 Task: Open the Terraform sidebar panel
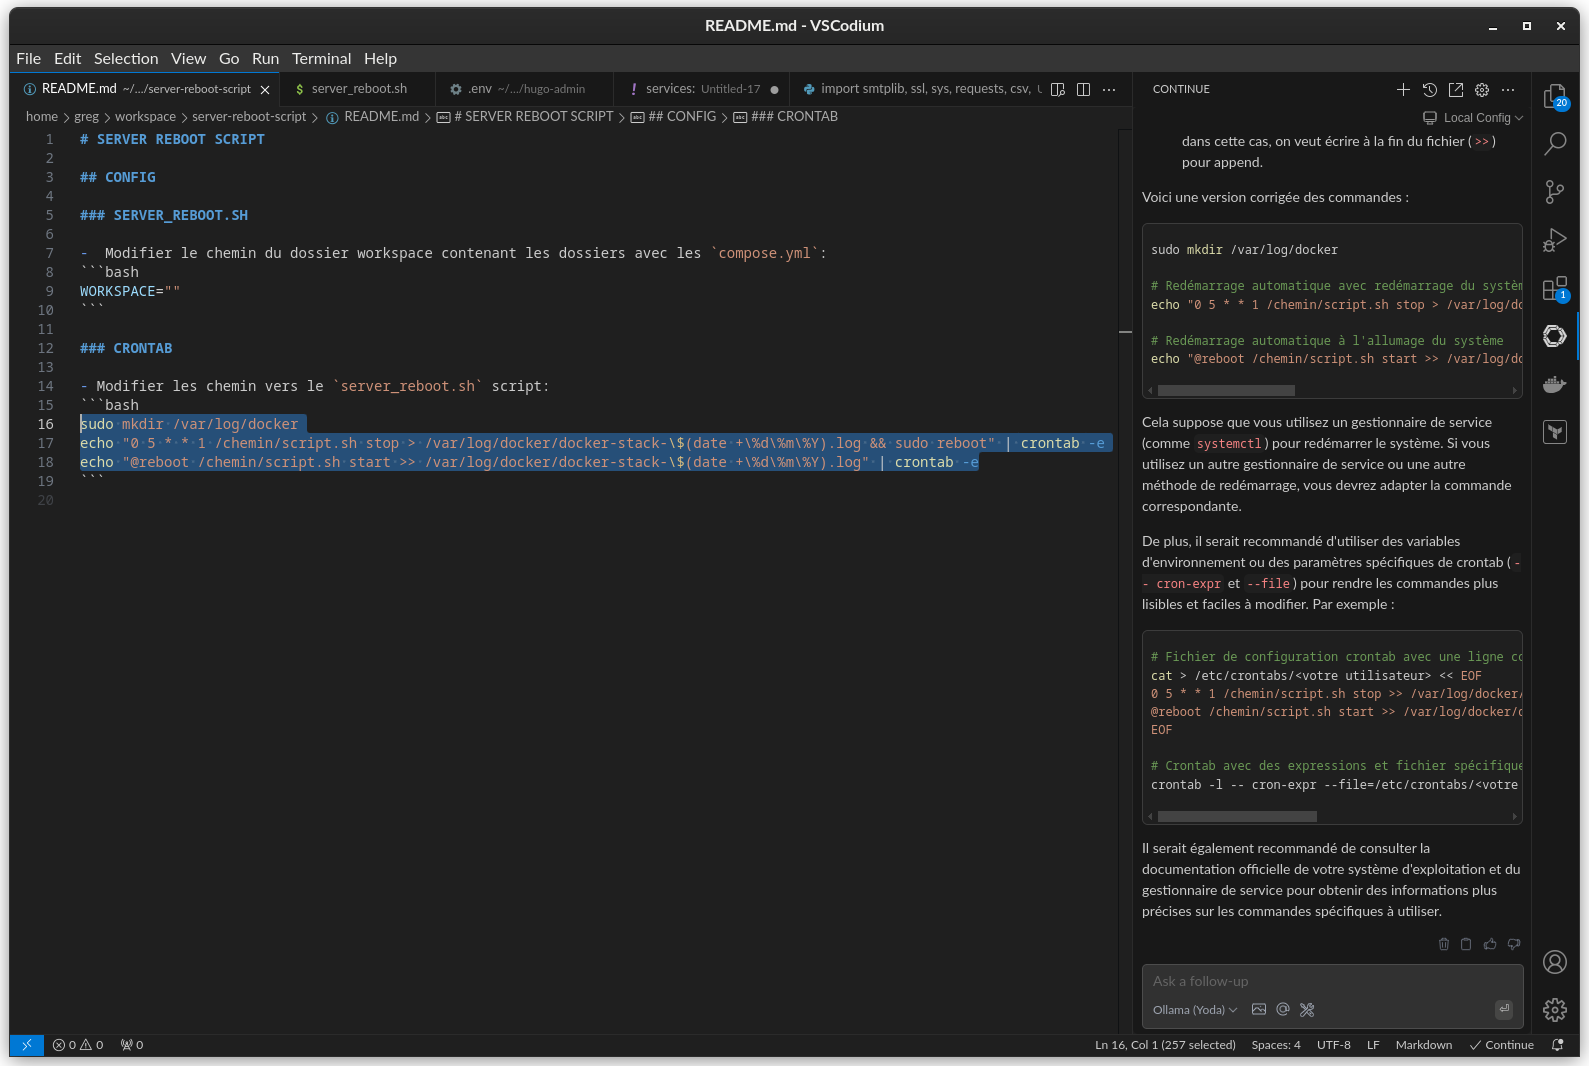point(1554,432)
